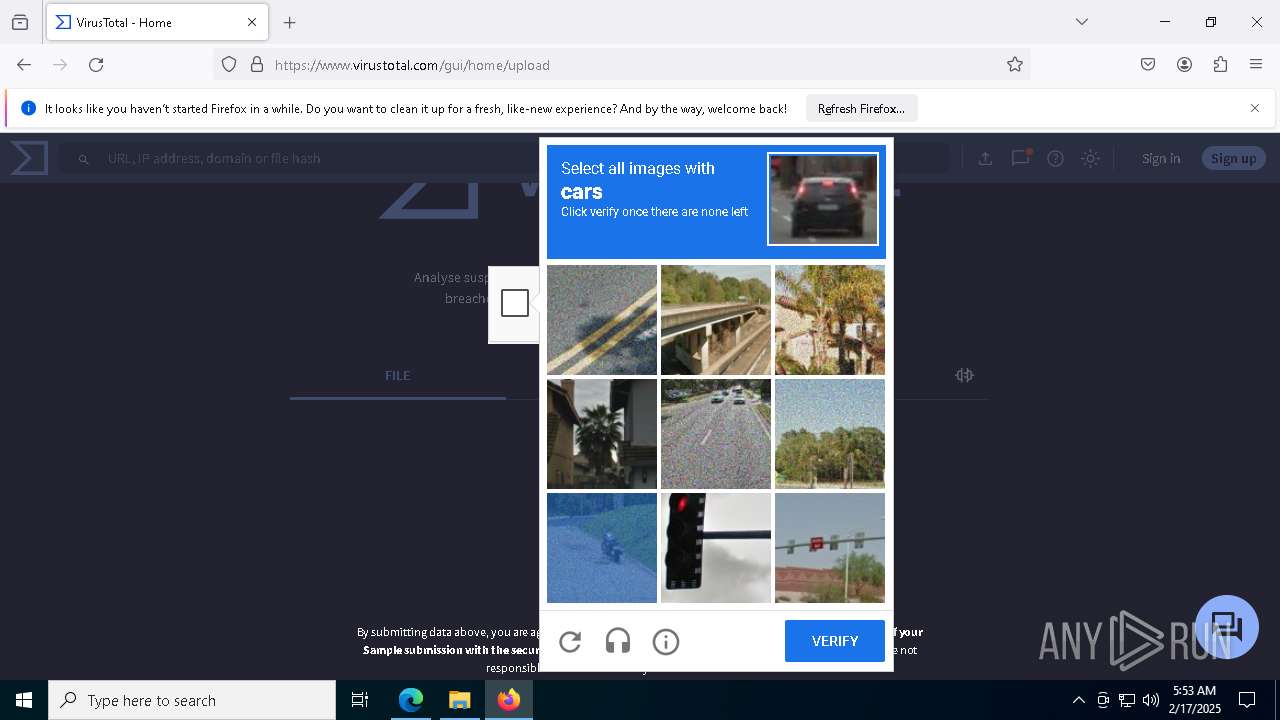The width and height of the screenshot is (1280, 720).
Task: Click the Firefox back arrow
Action: click(24, 65)
